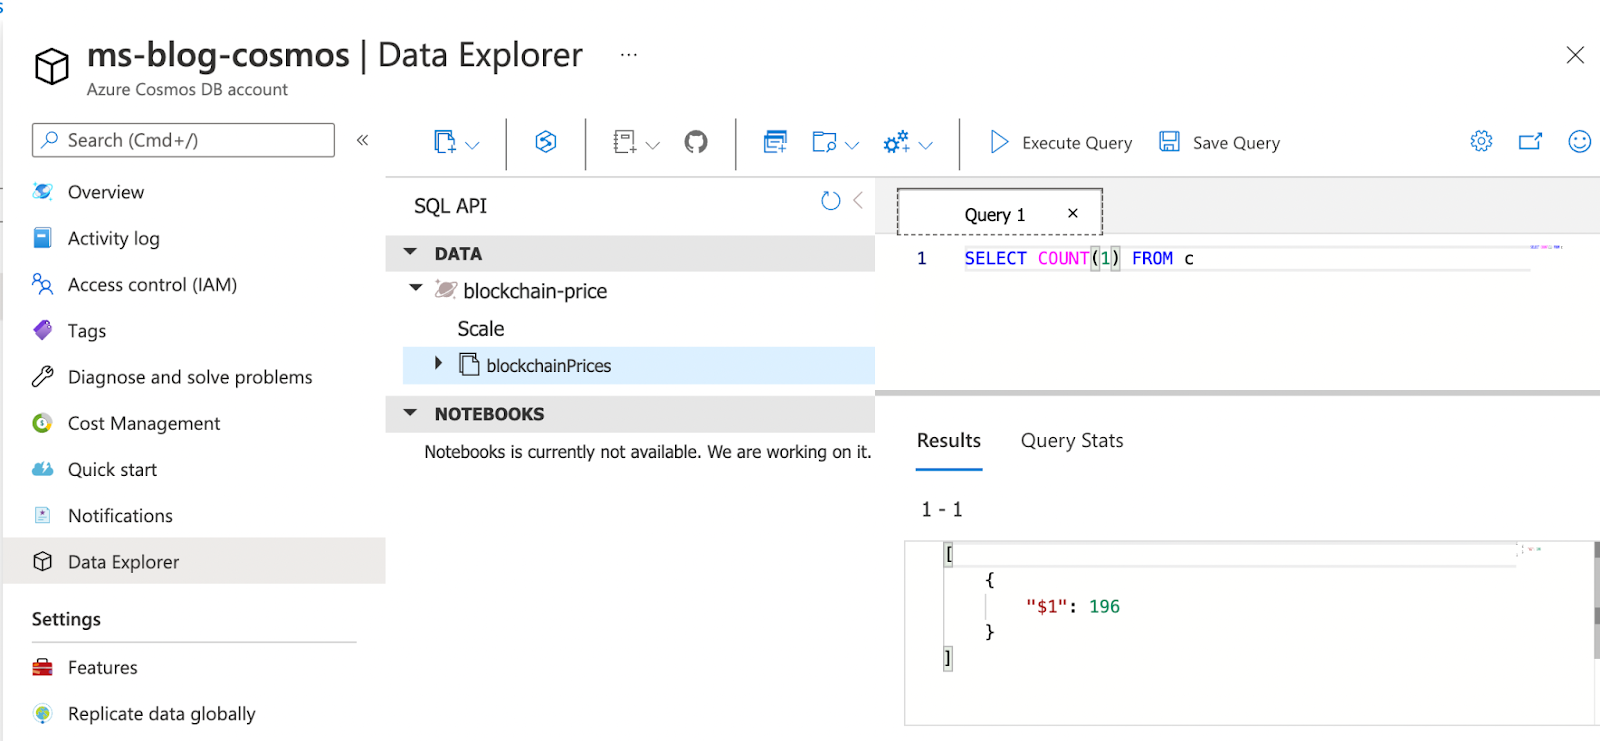Click the blockchain-price database icon
Viewport: 1600px width, 741px height.
coord(446,290)
